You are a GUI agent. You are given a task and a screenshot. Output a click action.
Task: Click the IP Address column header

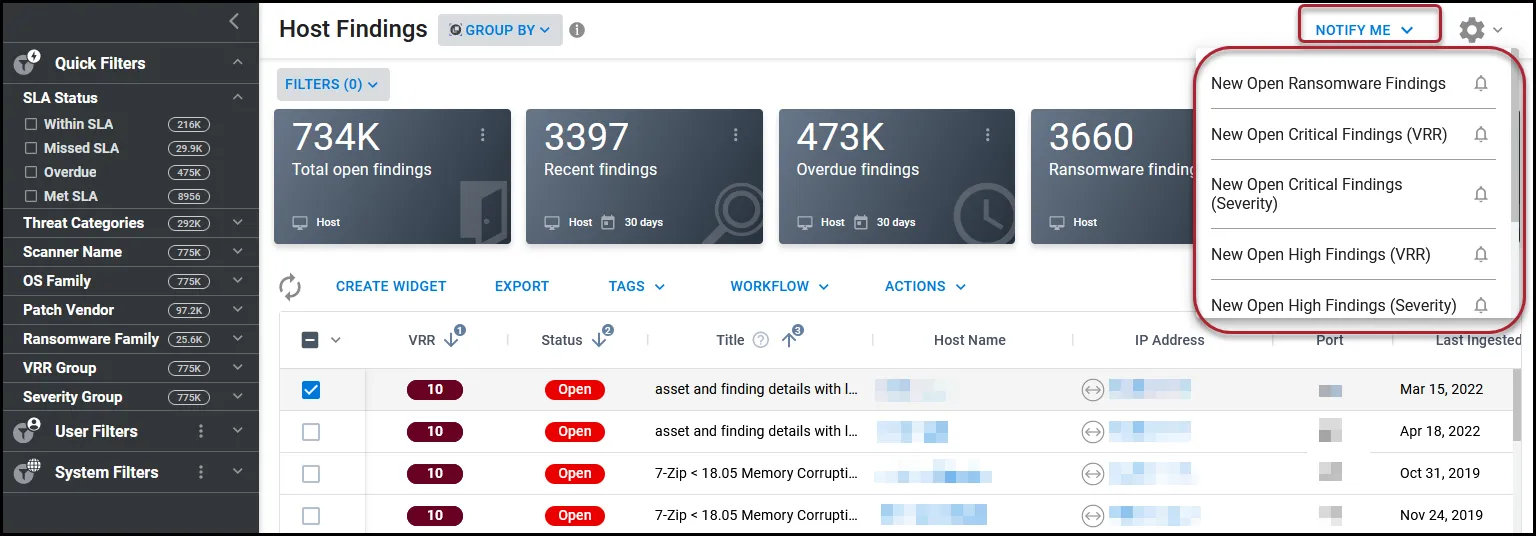tap(1169, 340)
